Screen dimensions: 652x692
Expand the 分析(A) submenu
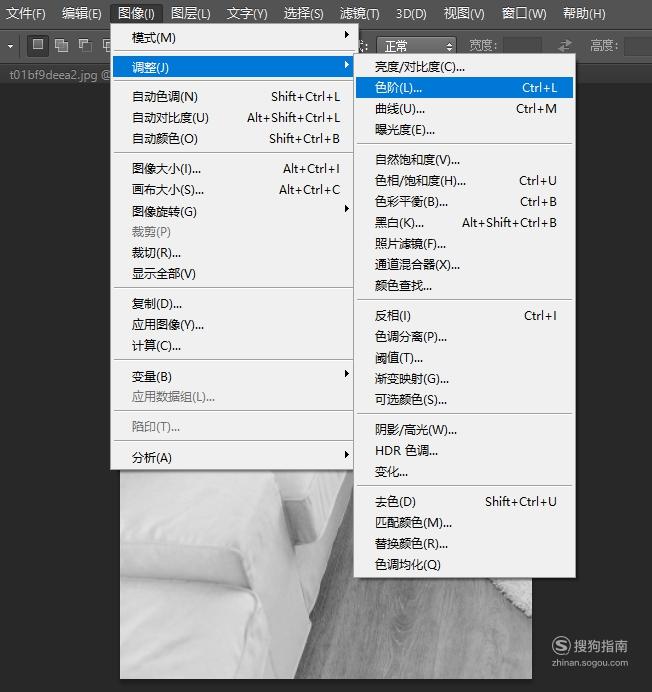(232, 457)
